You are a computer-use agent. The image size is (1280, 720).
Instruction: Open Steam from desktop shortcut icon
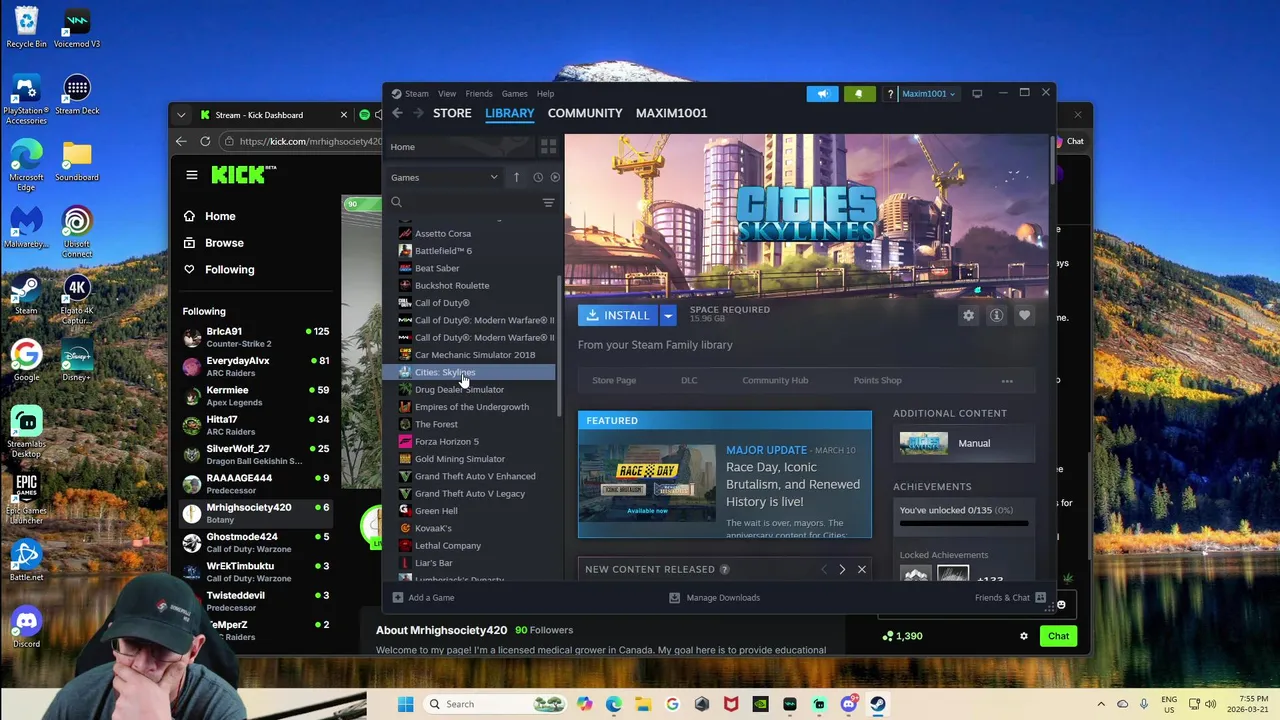point(26,297)
